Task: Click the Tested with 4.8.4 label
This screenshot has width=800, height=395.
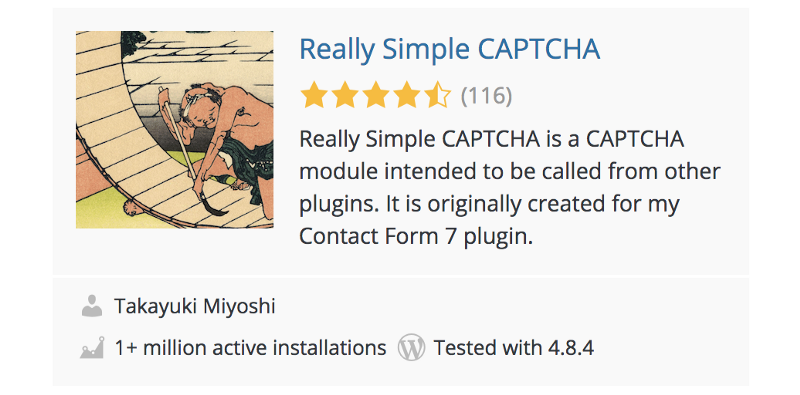Action: (514, 348)
